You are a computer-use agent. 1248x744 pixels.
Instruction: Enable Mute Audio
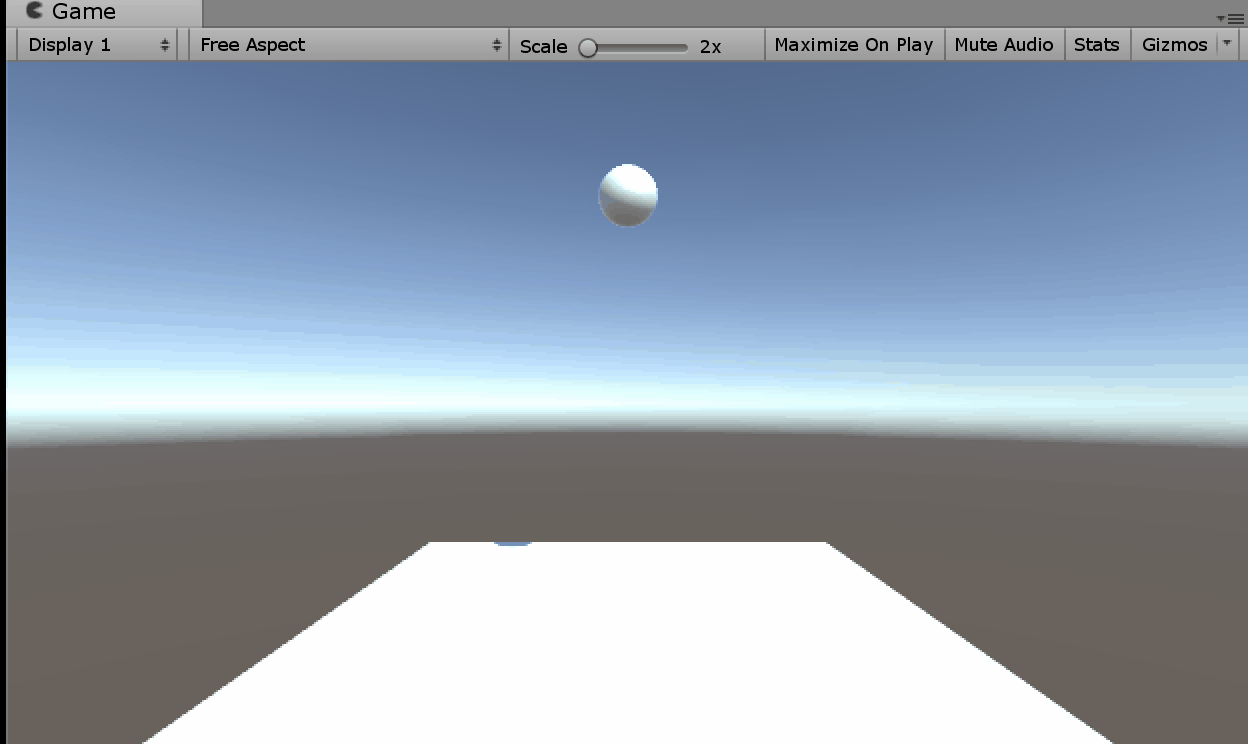1003,45
